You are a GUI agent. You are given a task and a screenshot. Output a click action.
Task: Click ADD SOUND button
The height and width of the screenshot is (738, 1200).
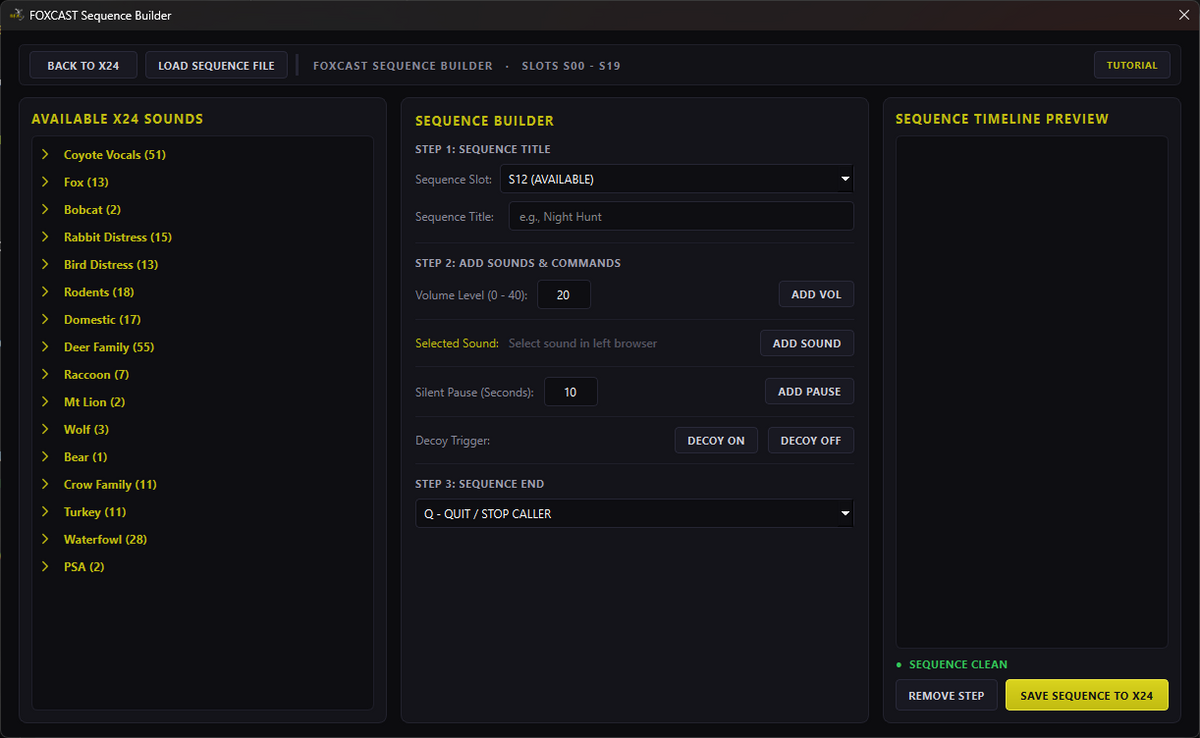pyautogui.click(x=807, y=343)
